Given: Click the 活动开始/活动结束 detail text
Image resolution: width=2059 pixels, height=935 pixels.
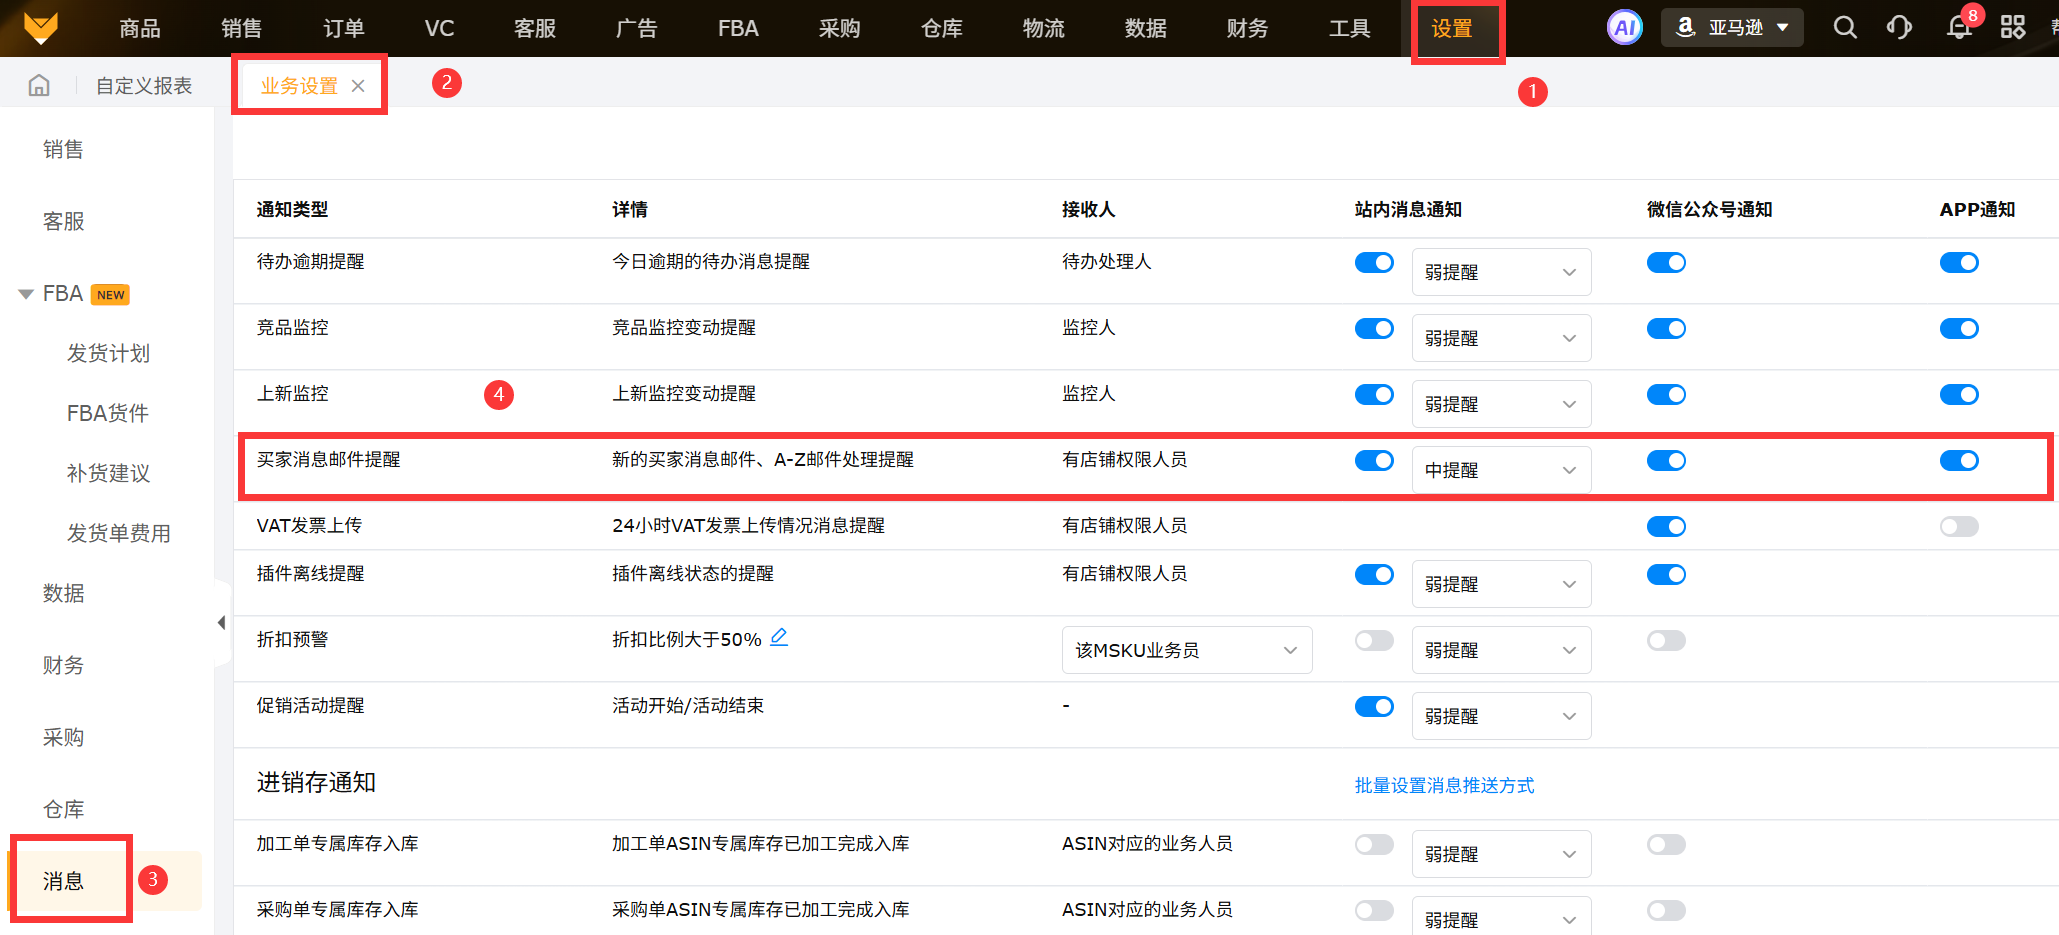Looking at the screenshot, I should [x=688, y=705].
